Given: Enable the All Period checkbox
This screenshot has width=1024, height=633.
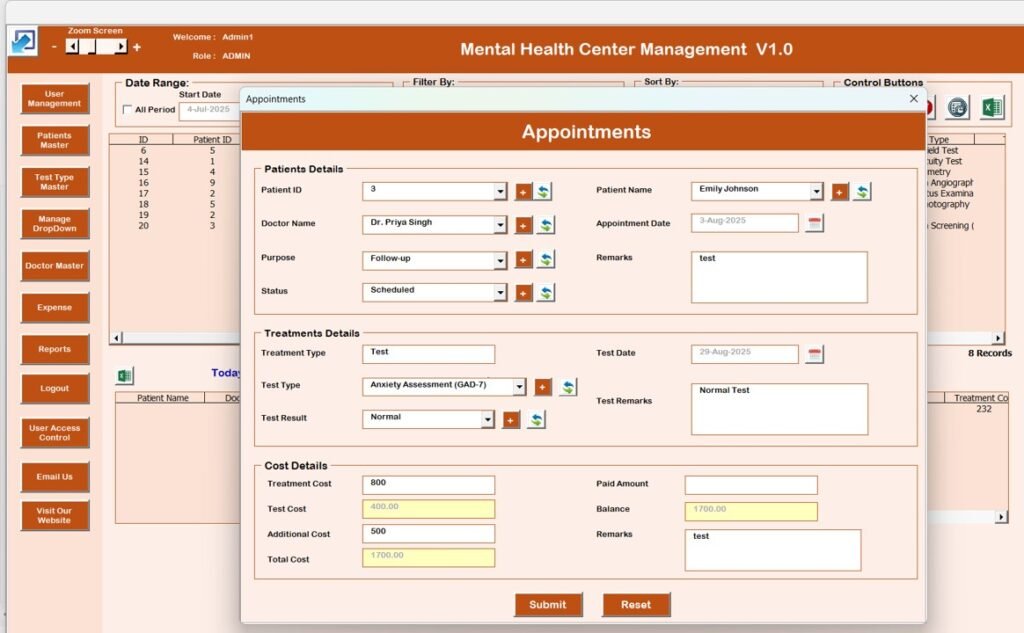Looking at the screenshot, I should tap(127, 110).
